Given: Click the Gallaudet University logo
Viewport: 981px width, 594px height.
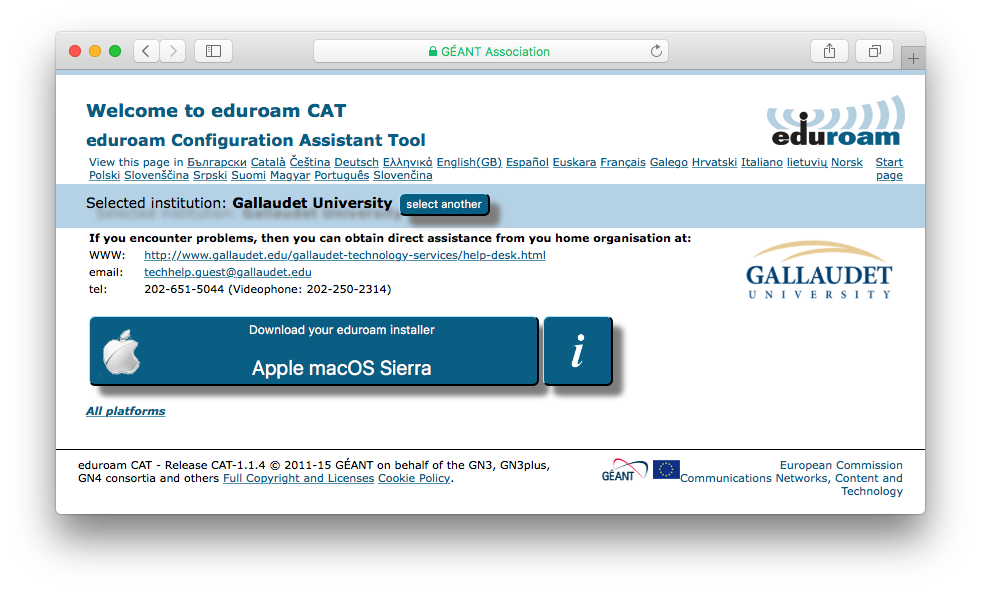Looking at the screenshot, I should (819, 270).
